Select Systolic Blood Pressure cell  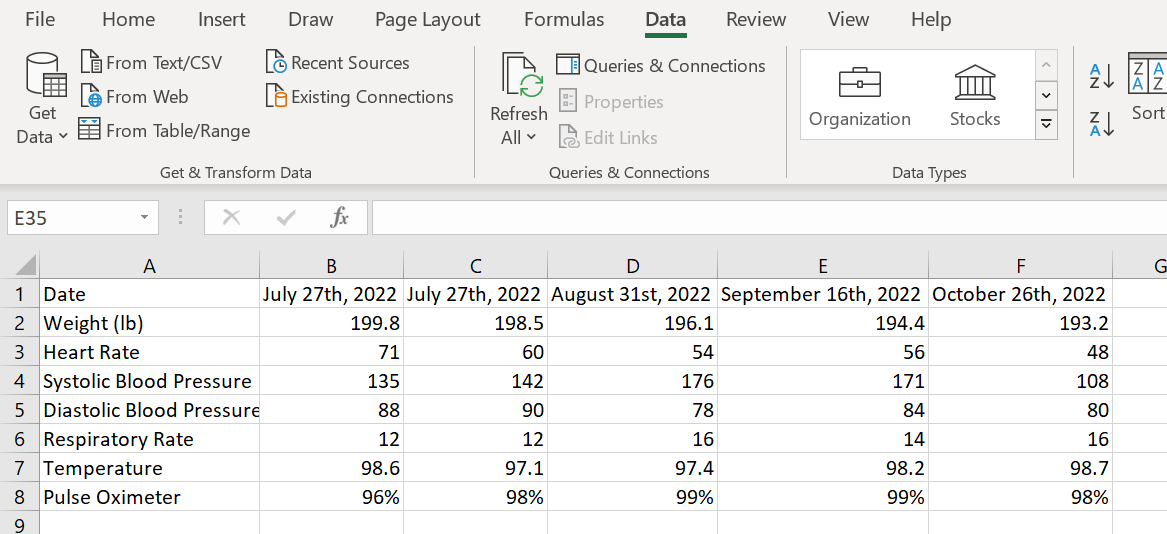(149, 381)
